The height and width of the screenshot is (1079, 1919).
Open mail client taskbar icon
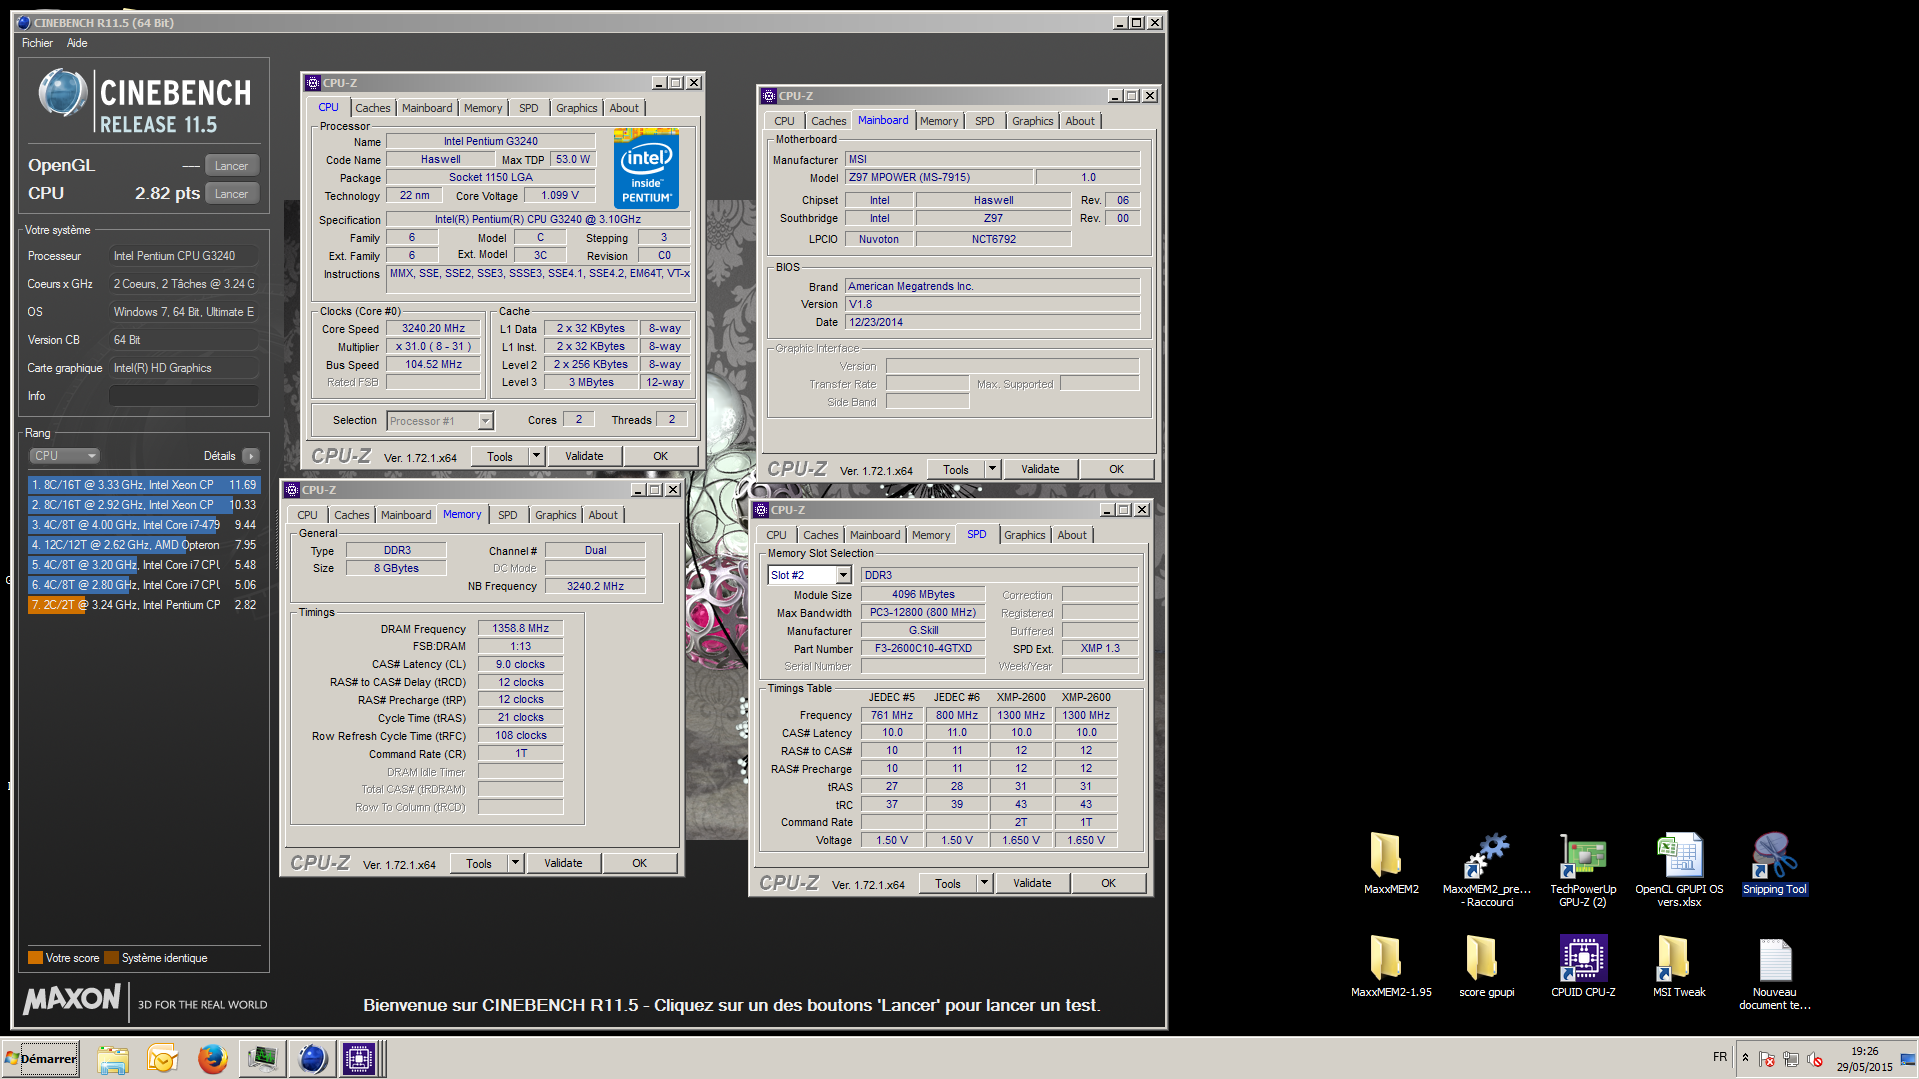(x=162, y=1059)
